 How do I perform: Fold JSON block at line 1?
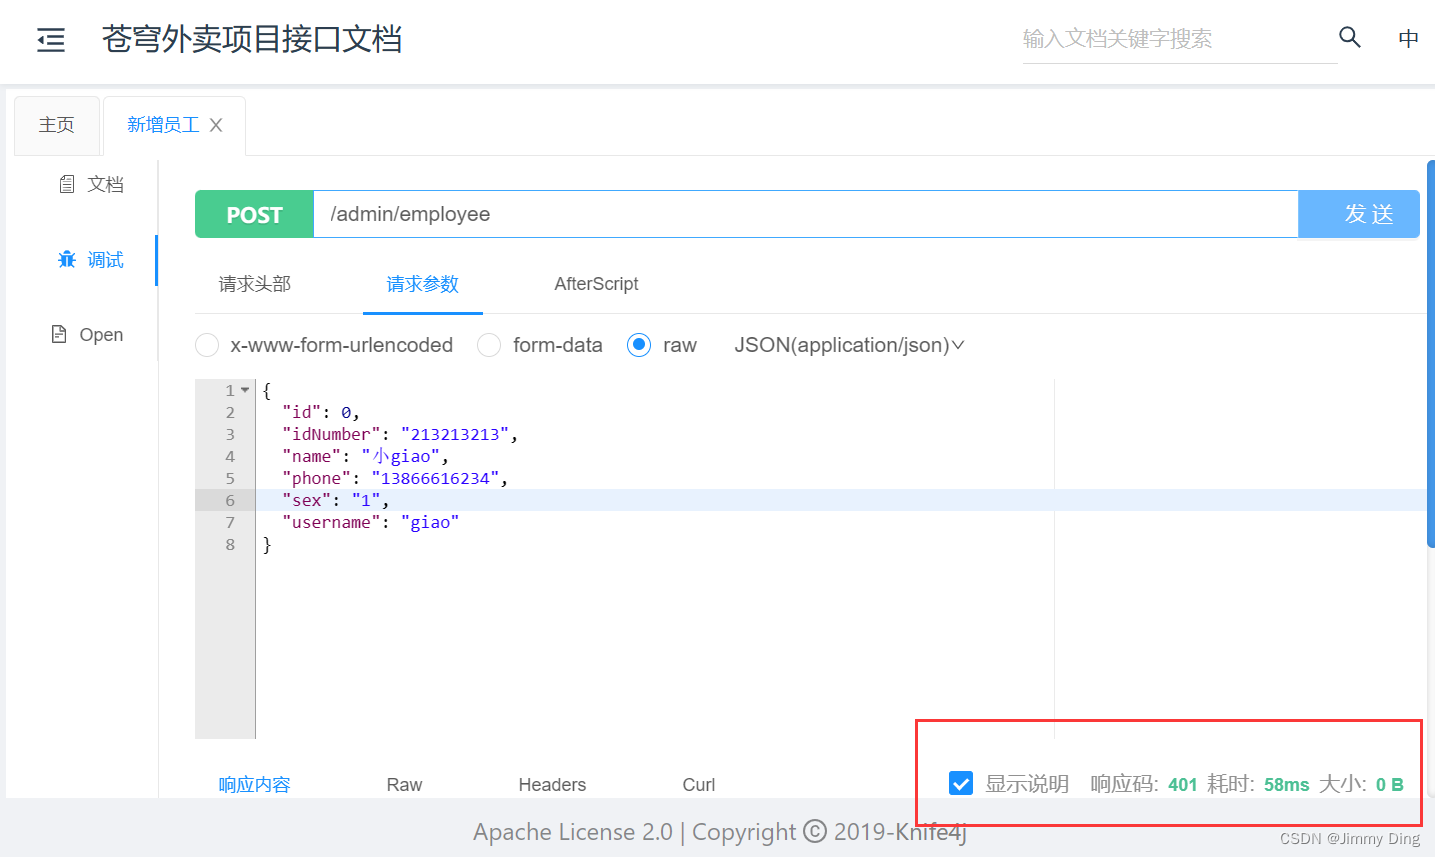pos(245,390)
